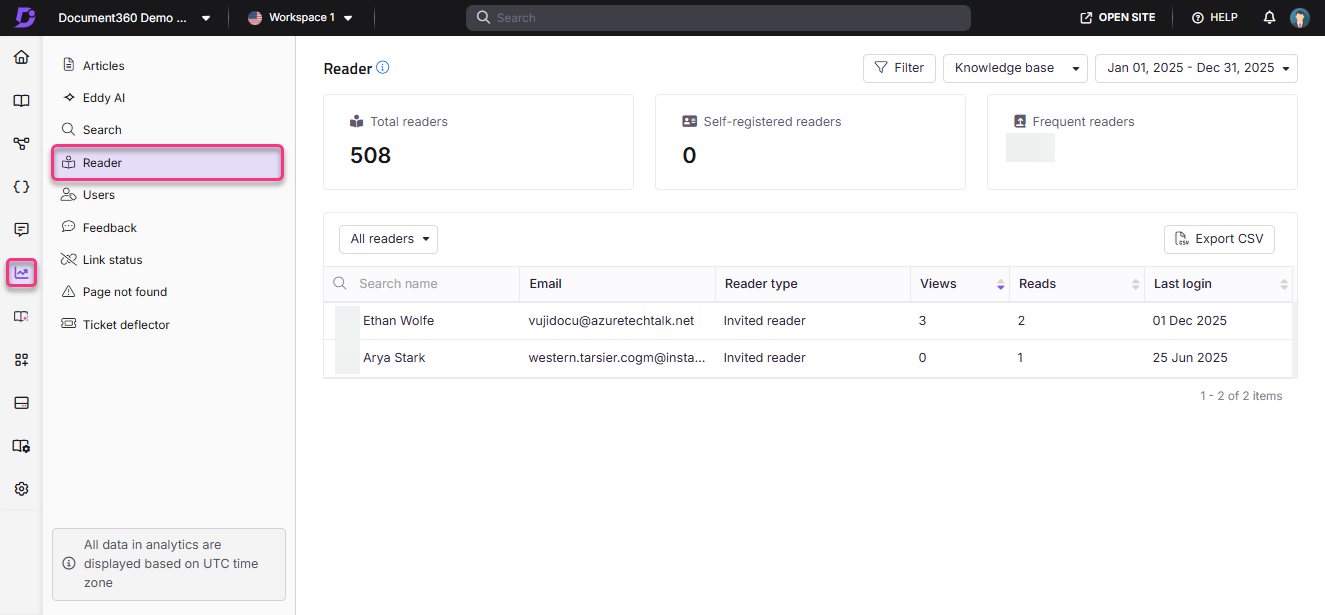Open the Knowledge base selector dropdown
The width and height of the screenshot is (1325, 615).
click(x=1015, y=68)
